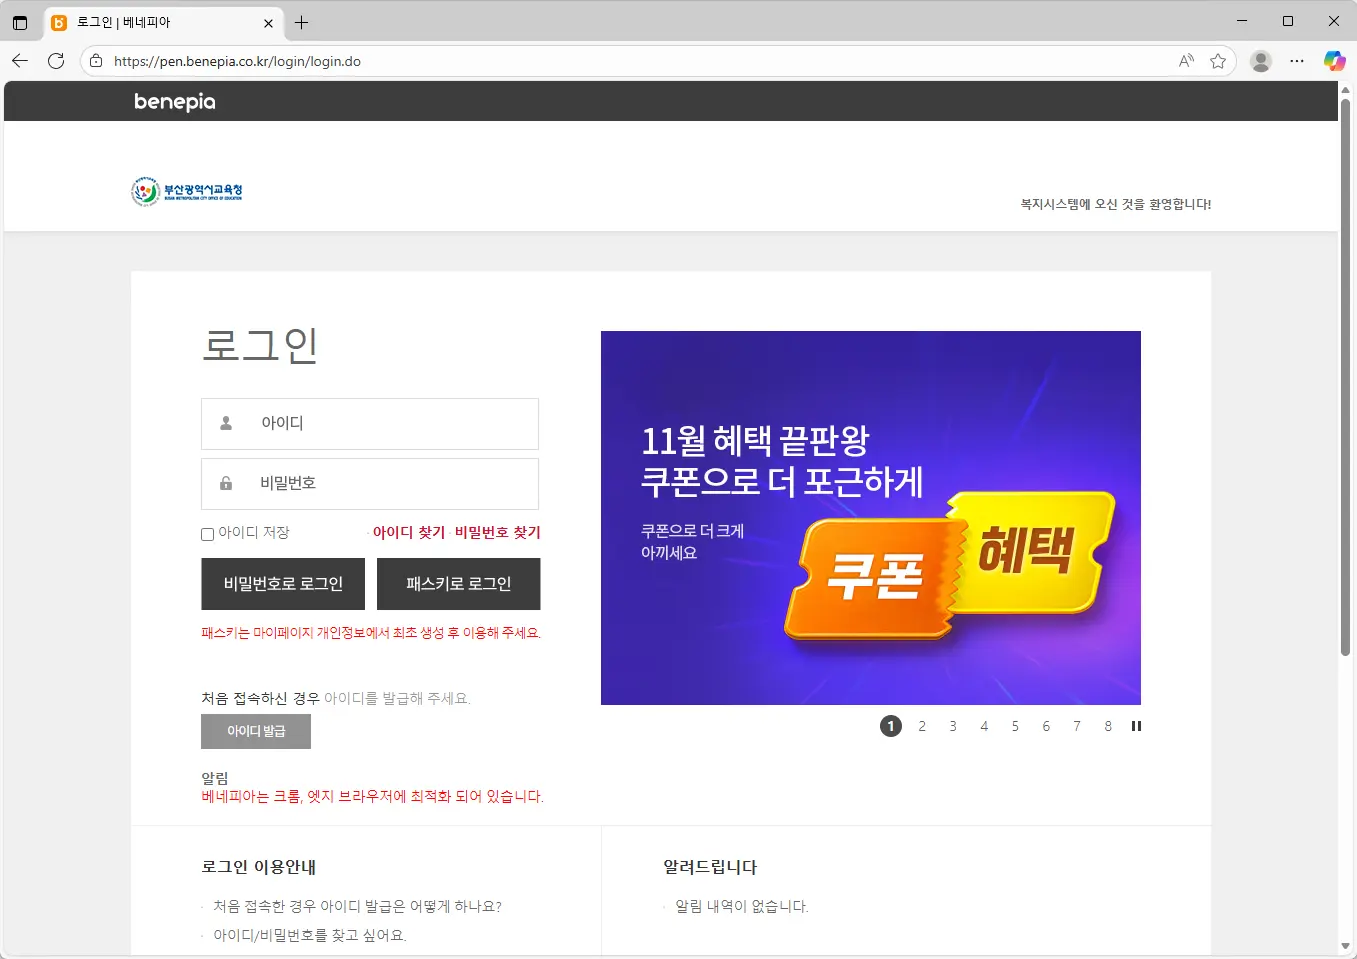This screenshot has width=1357, height=959.
Task: Click the back navigation arrow
Action: click(x=20, y=60)
